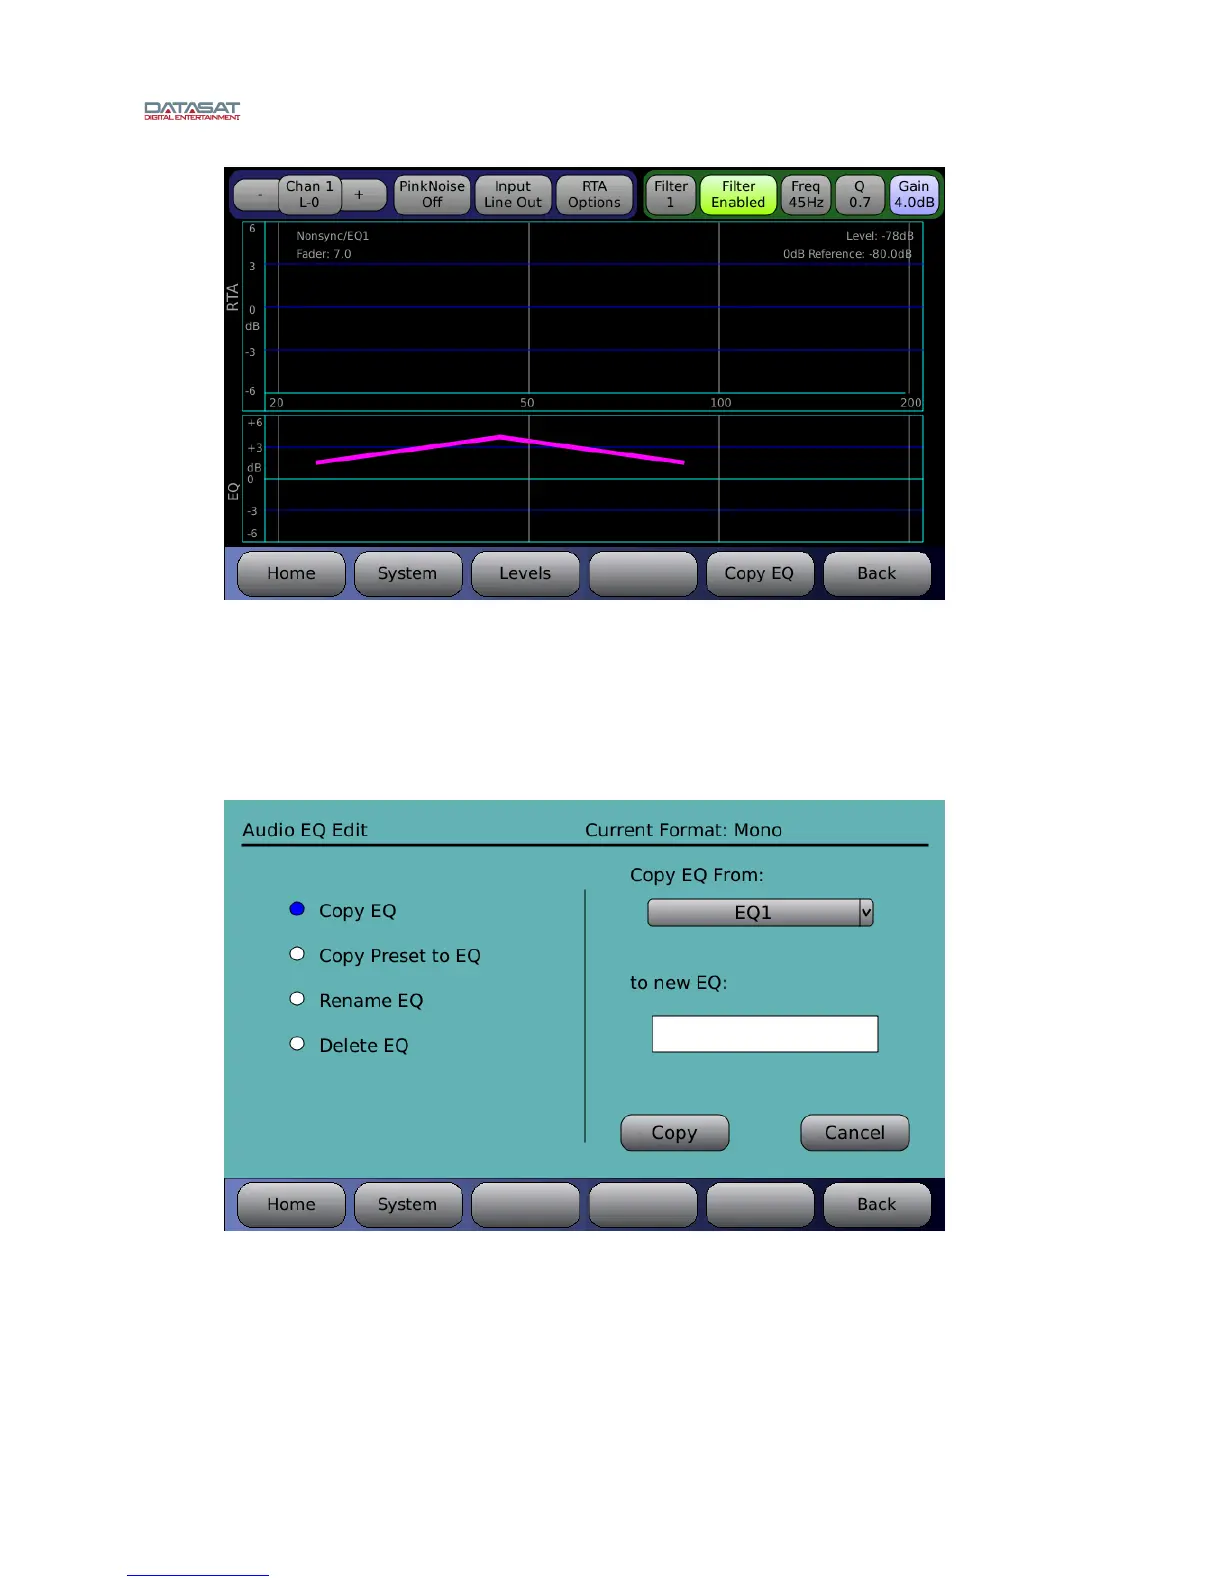Click the to new EQ text field
This screenshot has width=1224, height=1584.
coord(765,1034)
